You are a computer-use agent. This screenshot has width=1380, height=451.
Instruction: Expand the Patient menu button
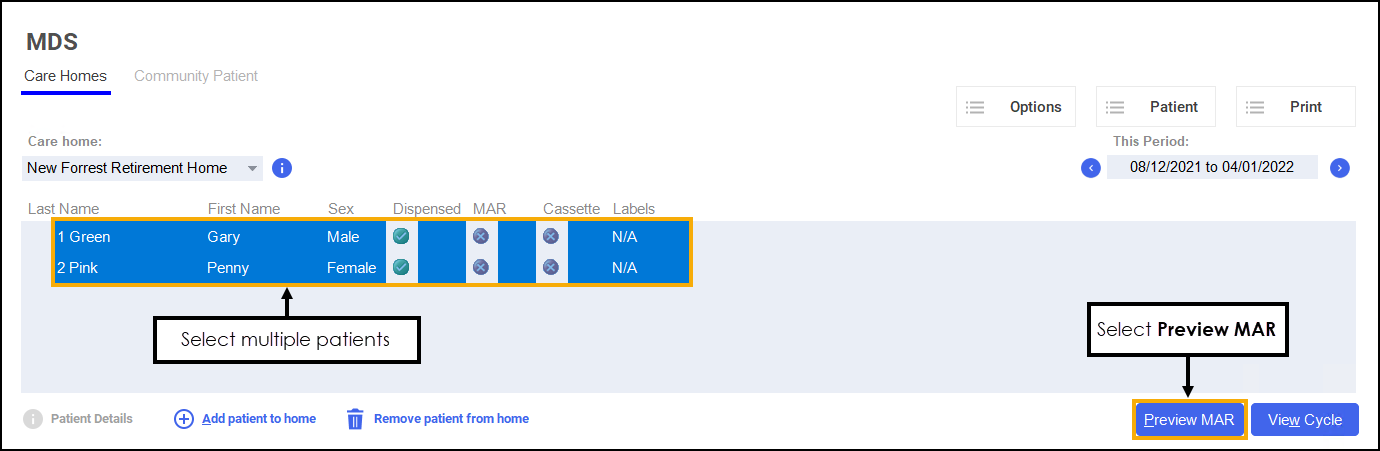(1156, 107)
